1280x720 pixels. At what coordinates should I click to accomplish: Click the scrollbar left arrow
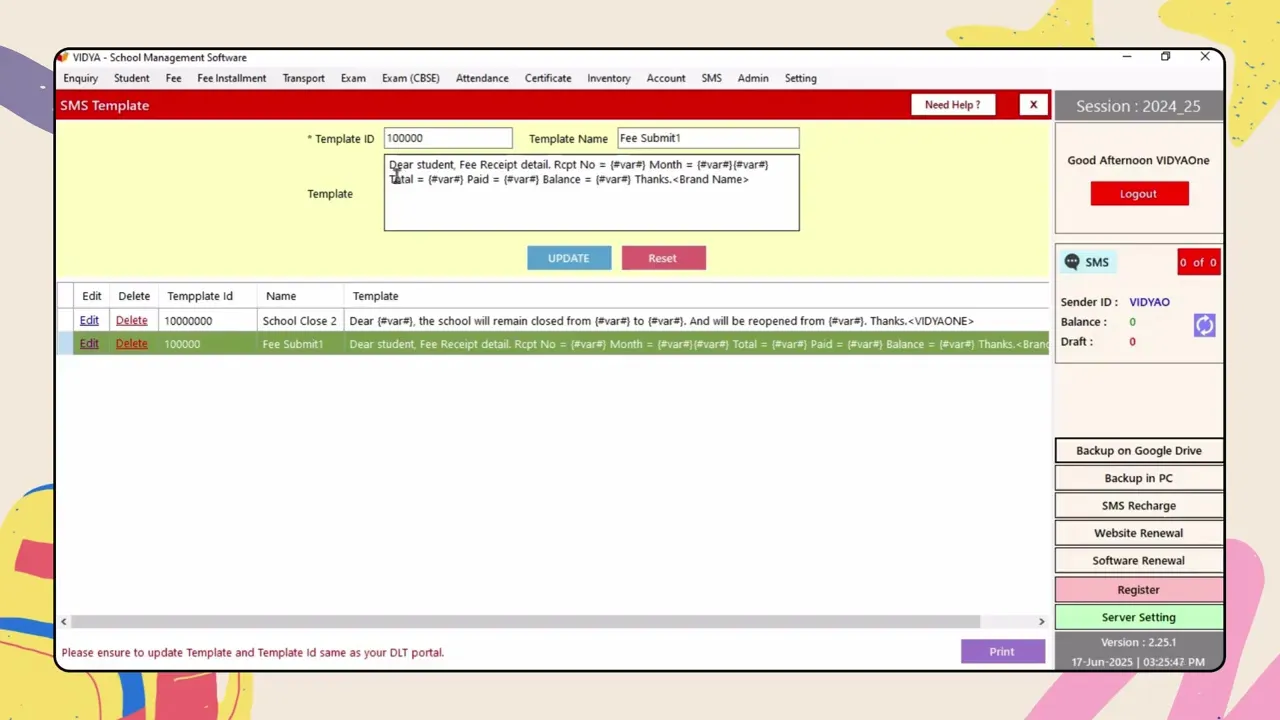click(64, 621)
